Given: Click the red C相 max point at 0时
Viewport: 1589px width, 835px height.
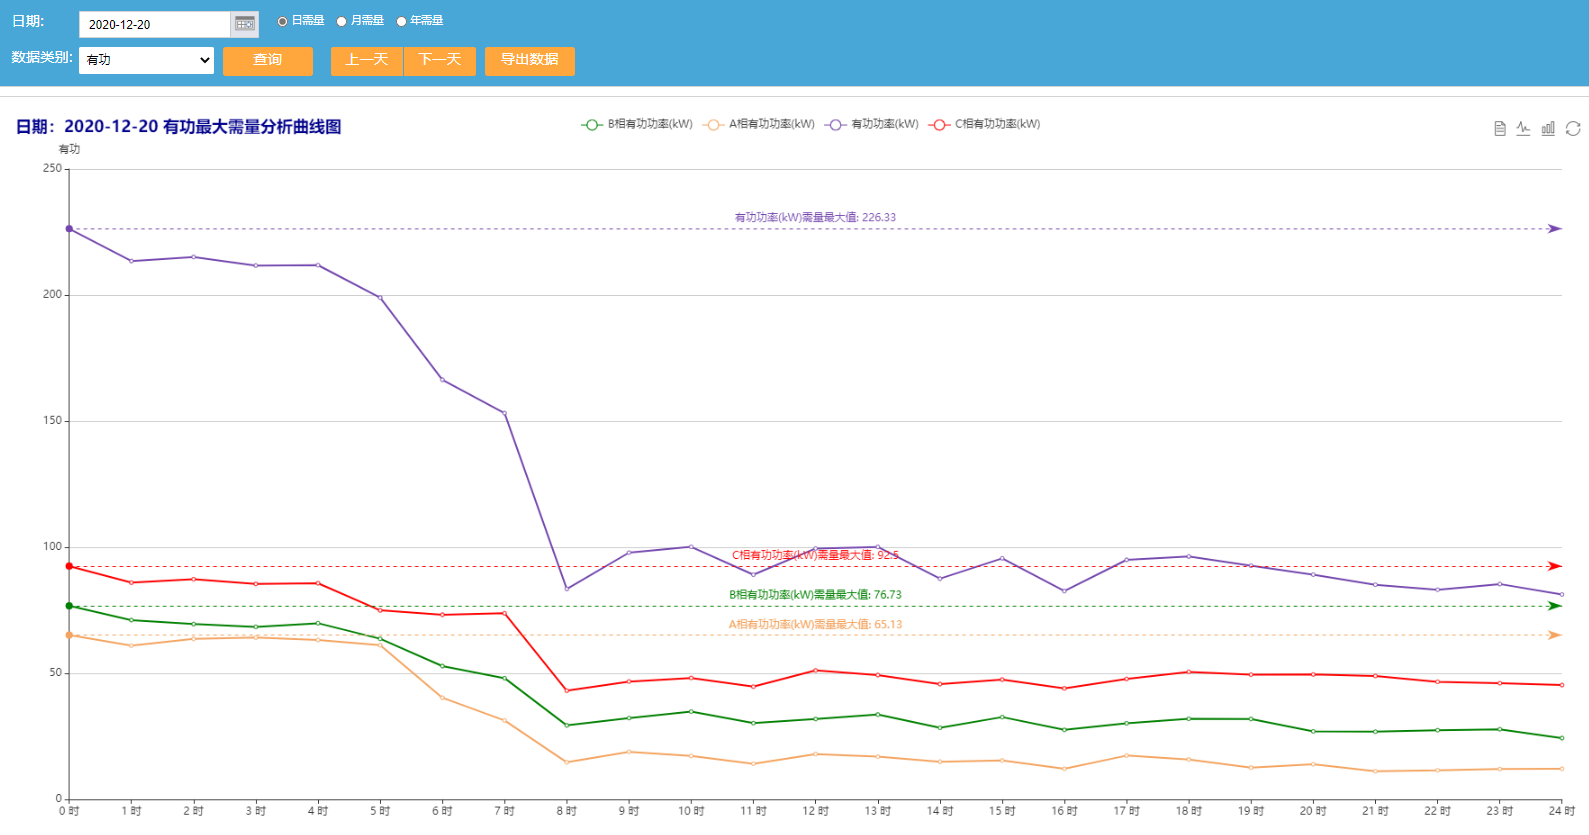Looking at the screenshot, I should pyautogui.click(x=69, y=566).
